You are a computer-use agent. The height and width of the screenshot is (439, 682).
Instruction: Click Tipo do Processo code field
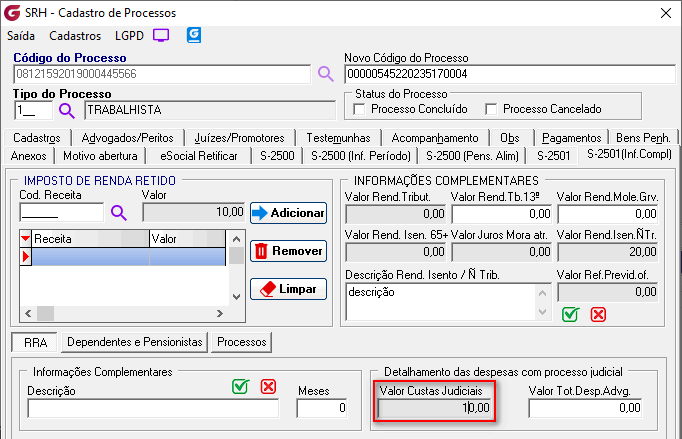point(33,110)
